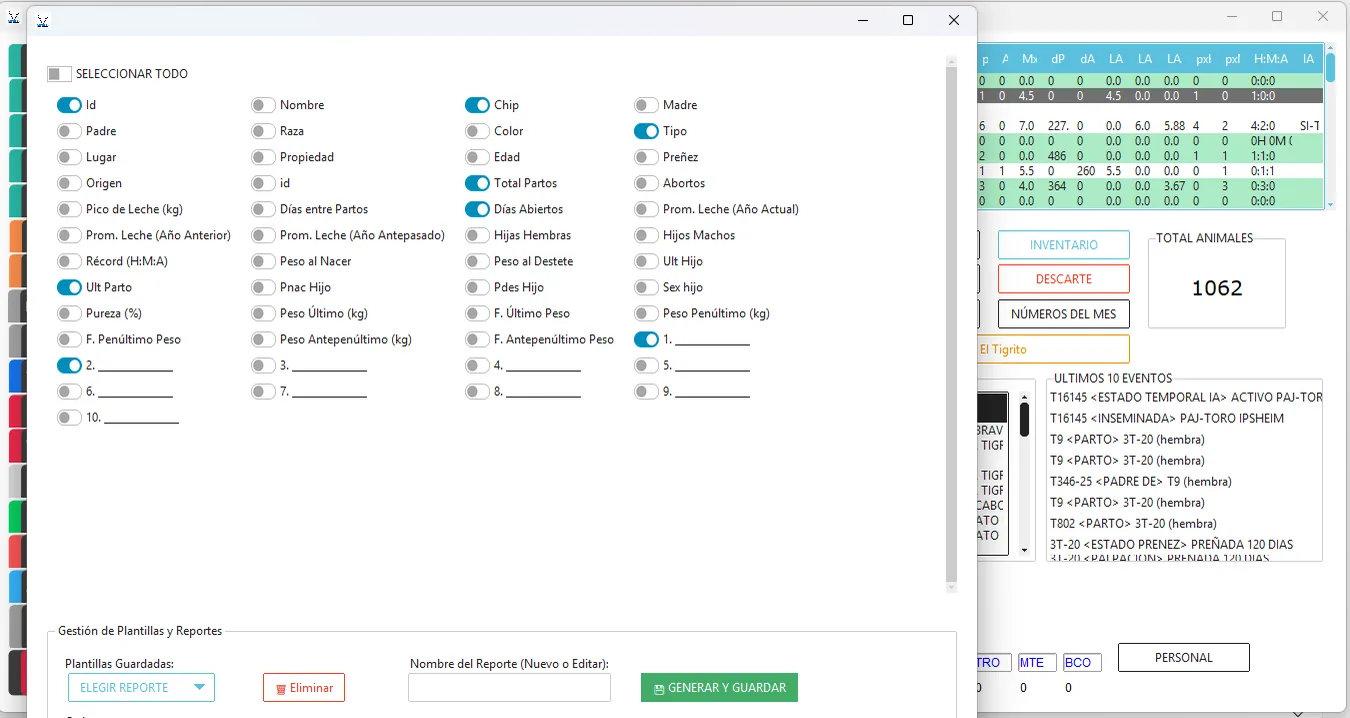Click the animal table scroll-down arrow
Image resolution: width=1350 pixels, height=718 pixels.
[1330, 203]
